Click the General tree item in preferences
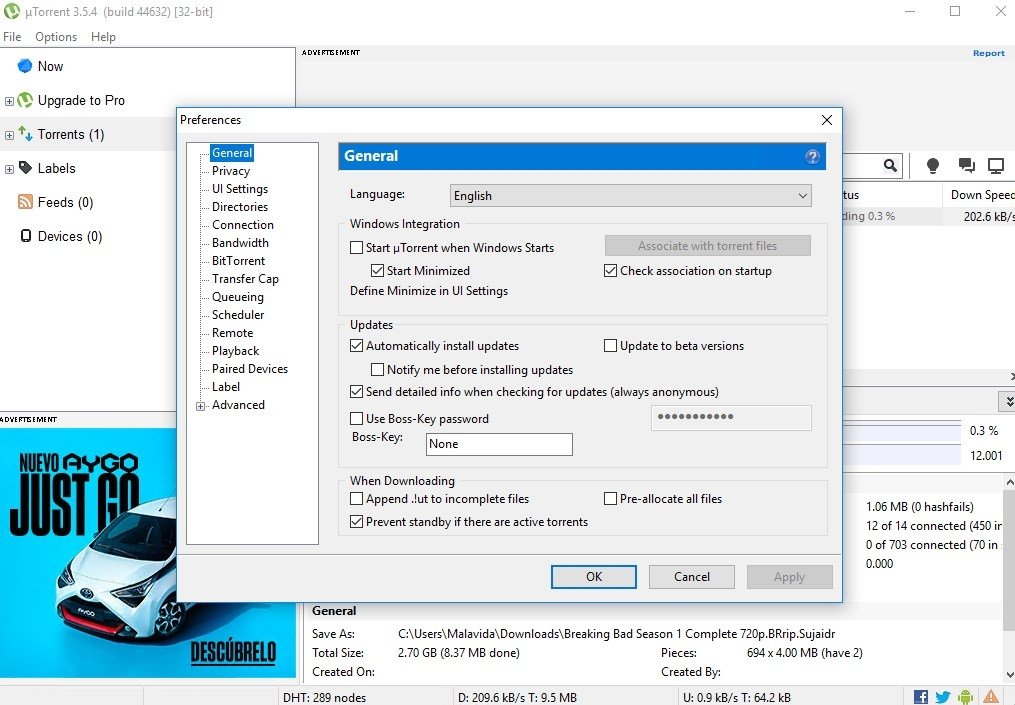Image resolution: width=1015 pixels, height=705 pixels. [x=232, y=153]
